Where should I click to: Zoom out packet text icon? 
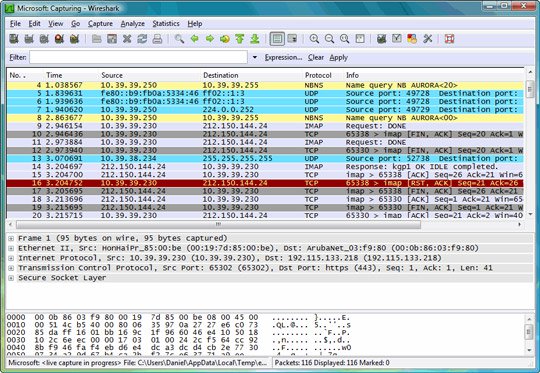330,39
